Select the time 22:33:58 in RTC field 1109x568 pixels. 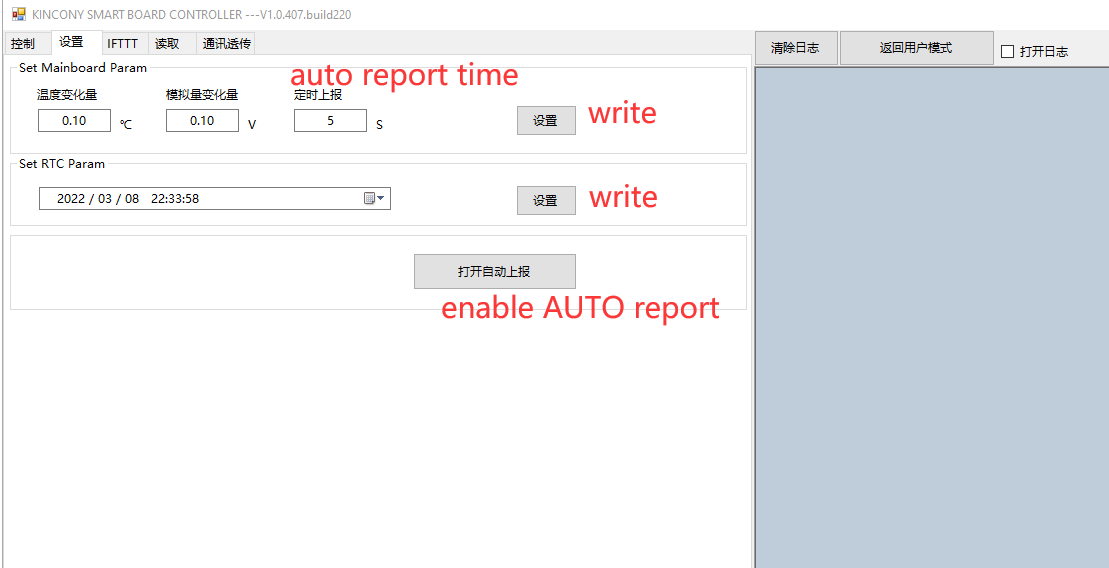click(175, 199)
